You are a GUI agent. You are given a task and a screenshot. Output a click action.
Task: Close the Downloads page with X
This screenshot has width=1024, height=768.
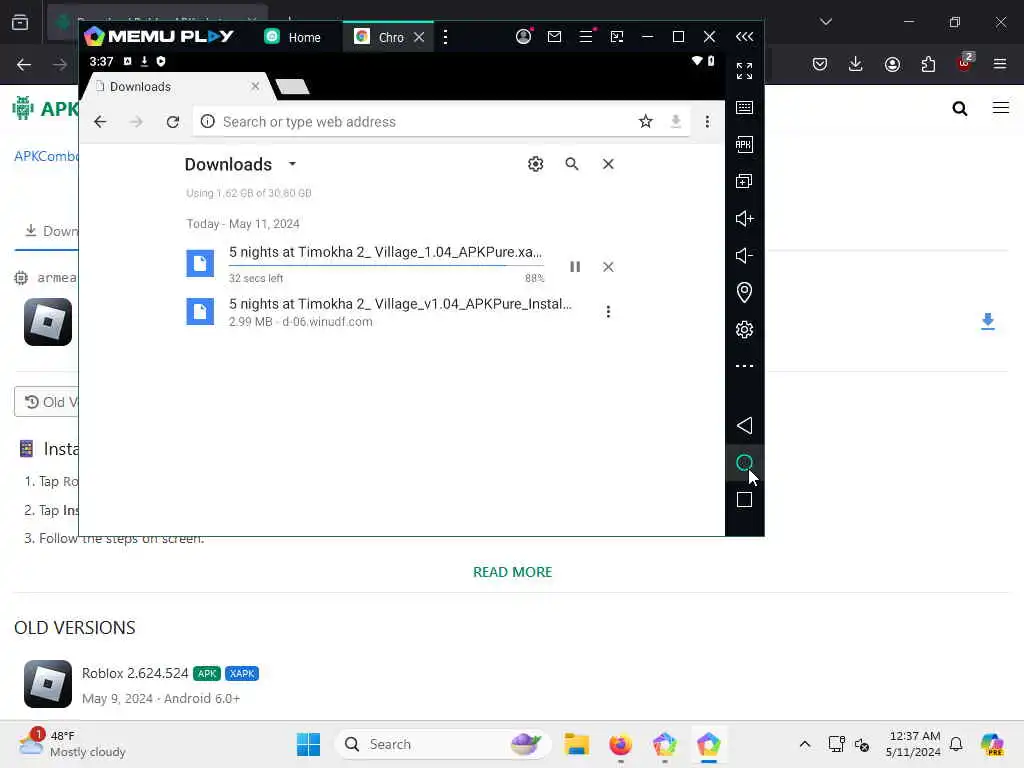coord(608,164)
